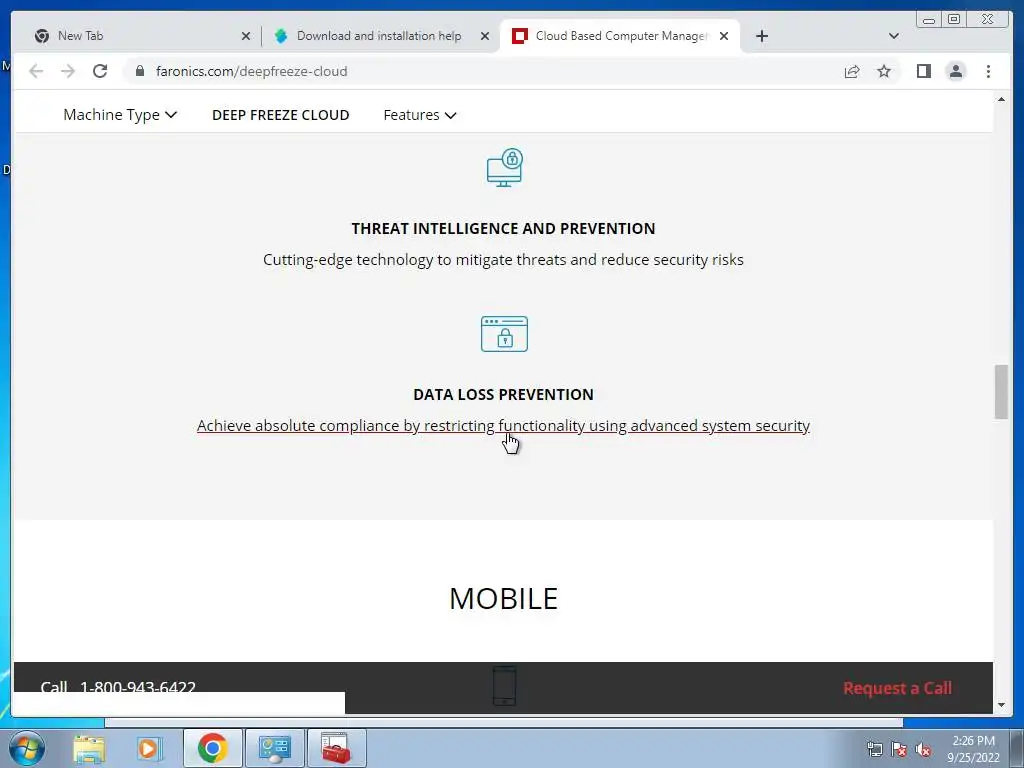This screenshot has height=768, width=1024.
Task: Switch to the New Tab tab
Action: click(139, 36)
